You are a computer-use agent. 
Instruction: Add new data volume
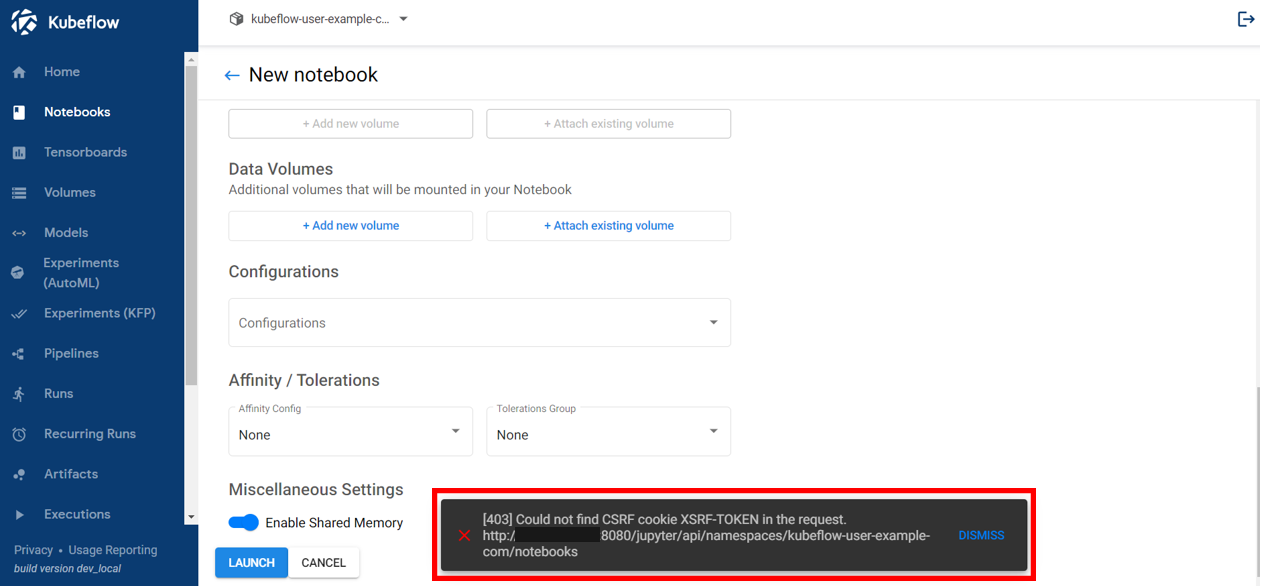[x=350, y=226]
